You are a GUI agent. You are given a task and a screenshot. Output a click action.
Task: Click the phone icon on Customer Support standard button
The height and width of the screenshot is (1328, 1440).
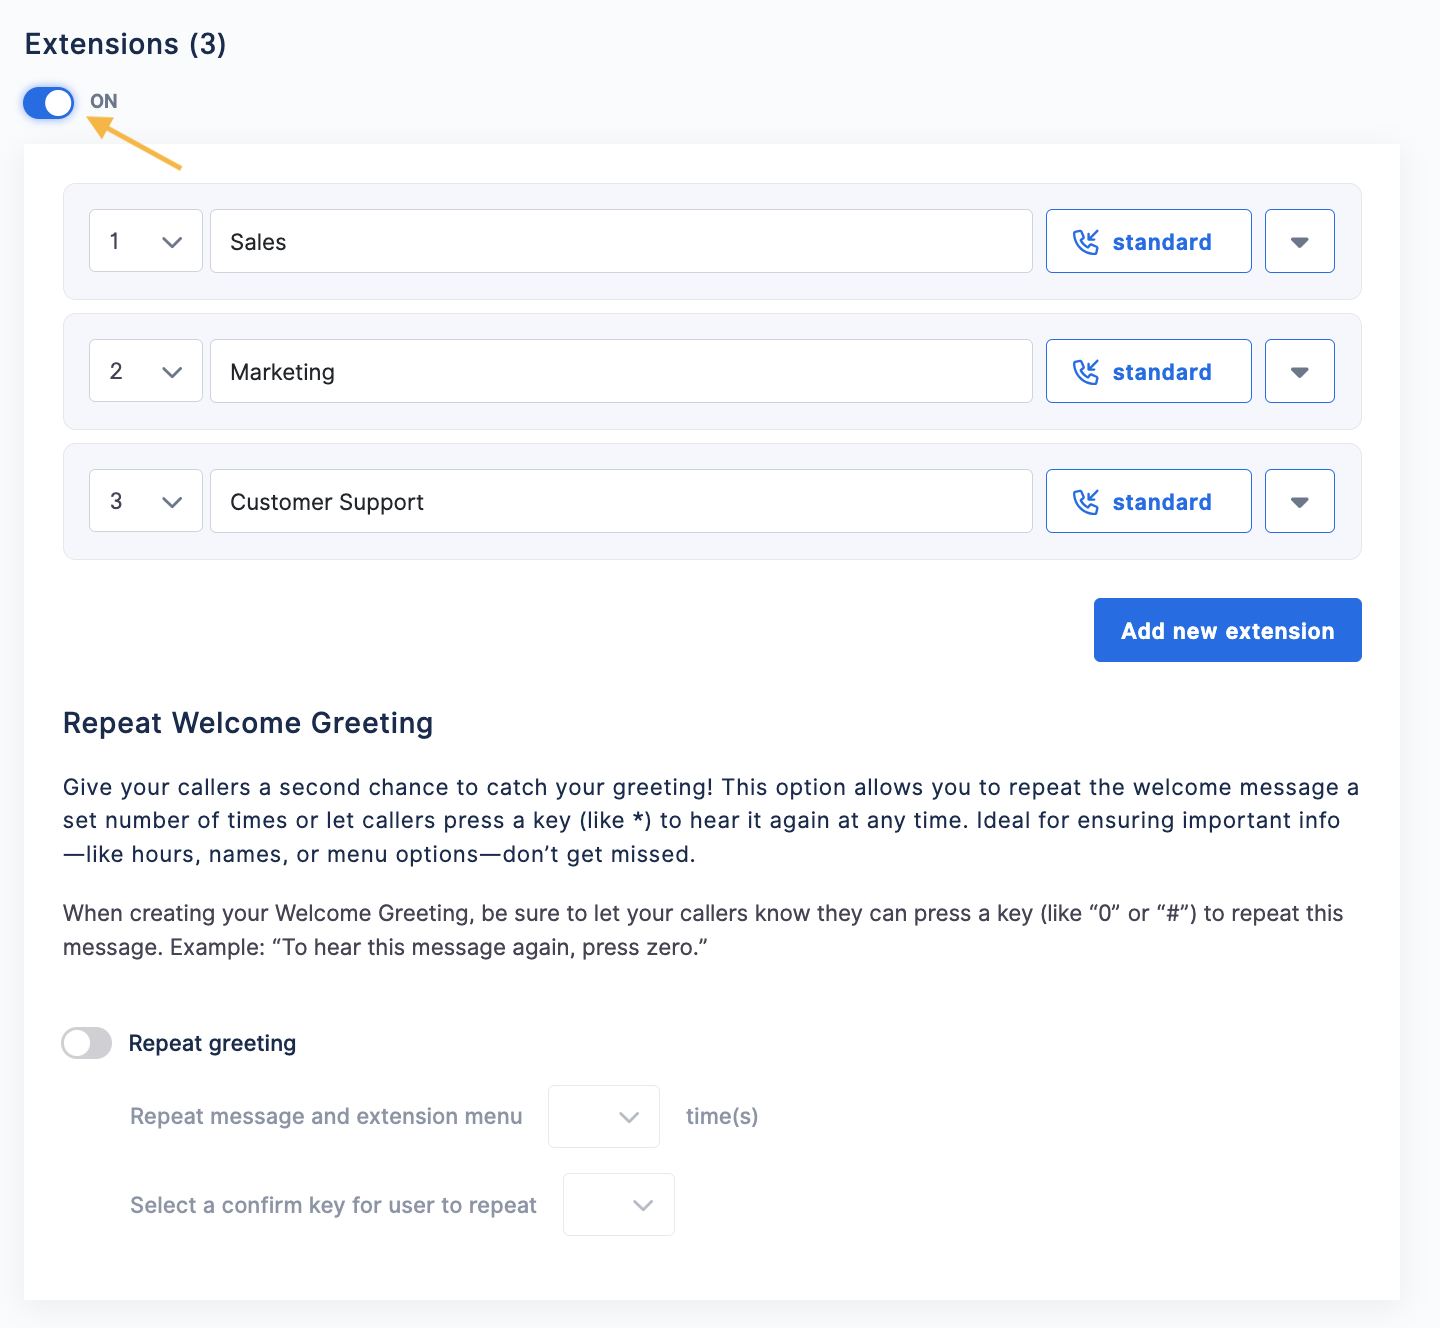[1085, 502]
